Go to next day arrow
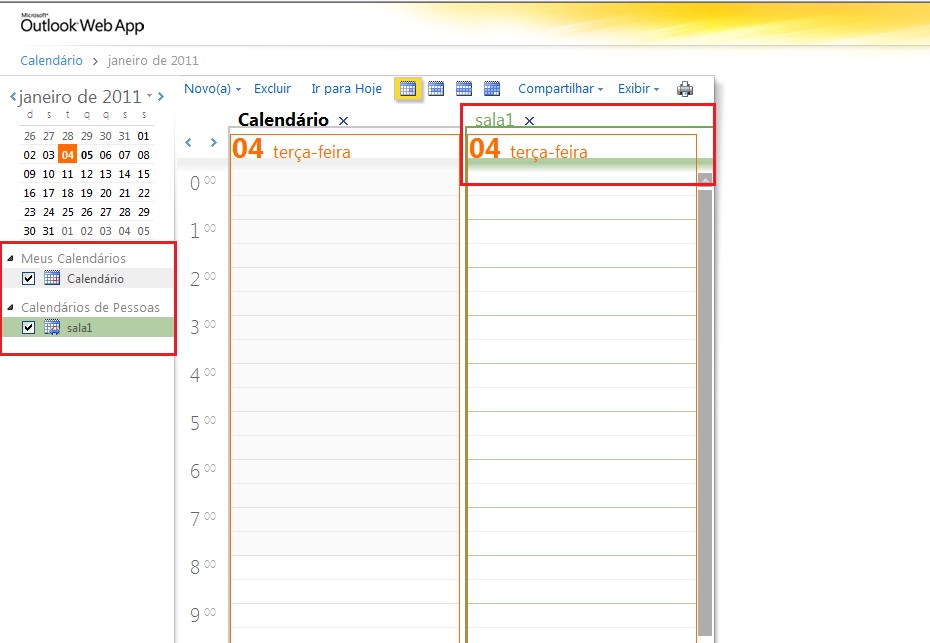The width and height of the screenshot is (930, 643). tap(213, 143)
